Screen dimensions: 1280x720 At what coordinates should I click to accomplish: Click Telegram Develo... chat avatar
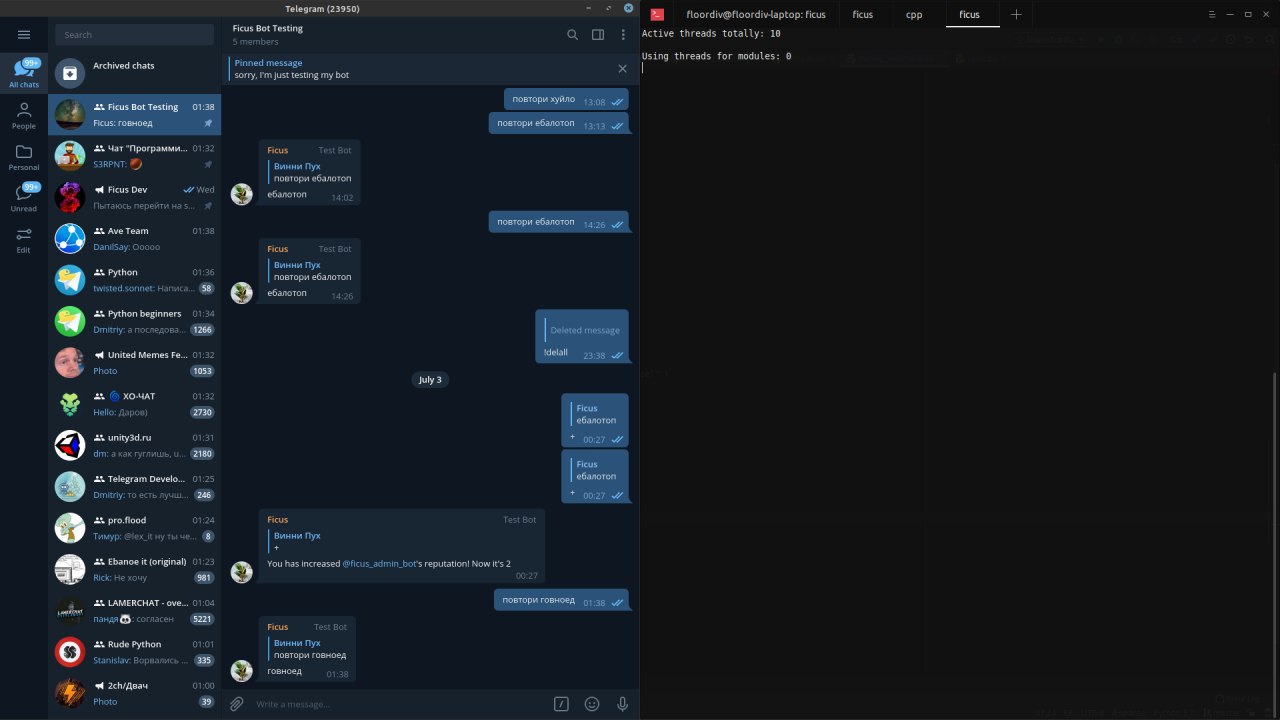pyautogui.click(x=70, y=486)
